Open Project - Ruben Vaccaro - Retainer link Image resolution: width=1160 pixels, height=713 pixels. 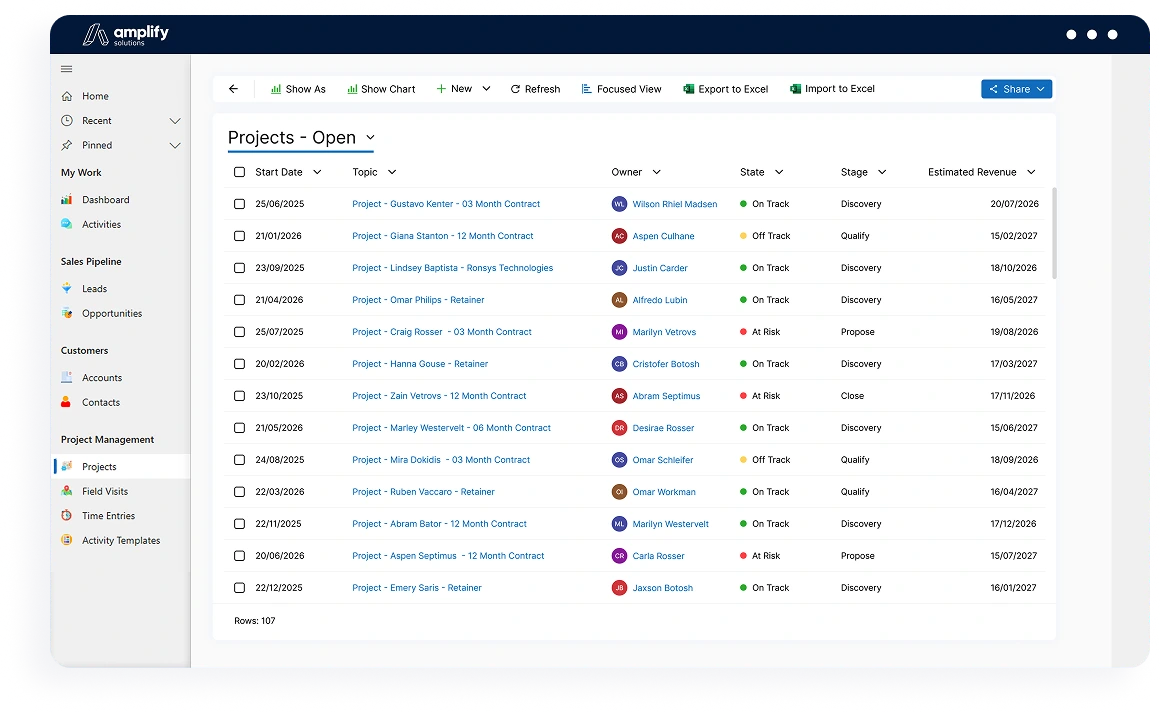point(423,492)
